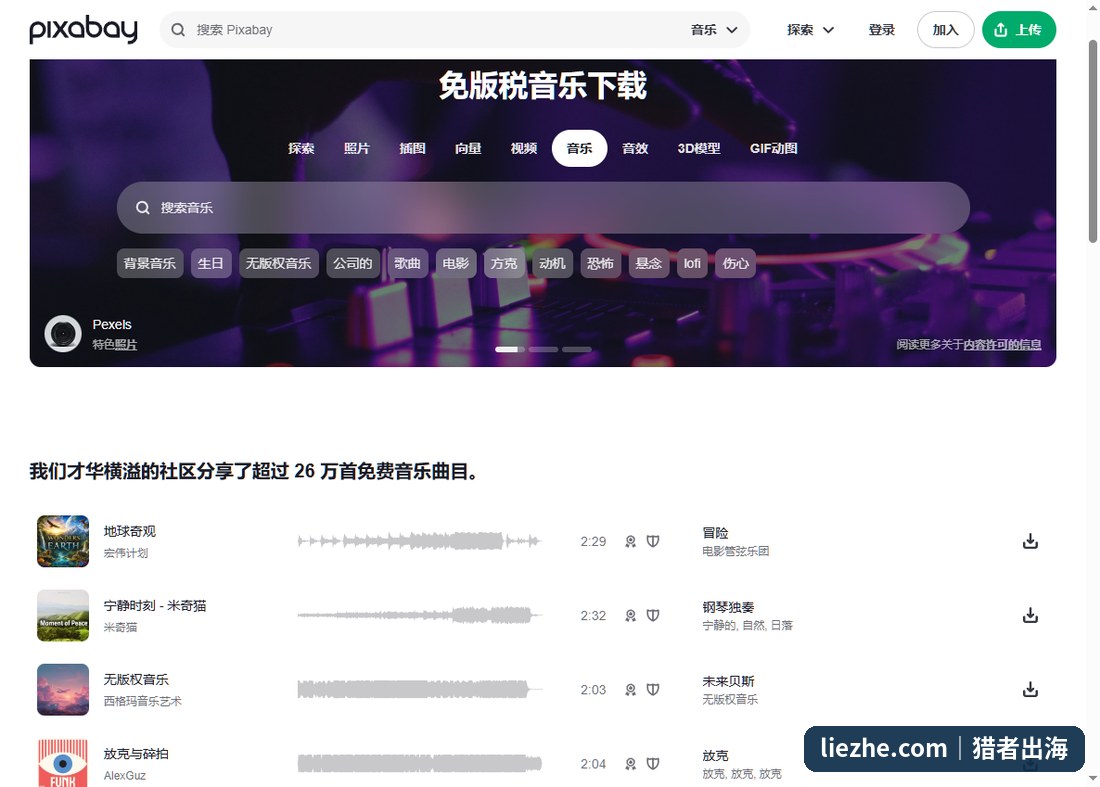Switch to the 向量 tab

(468, 148)
